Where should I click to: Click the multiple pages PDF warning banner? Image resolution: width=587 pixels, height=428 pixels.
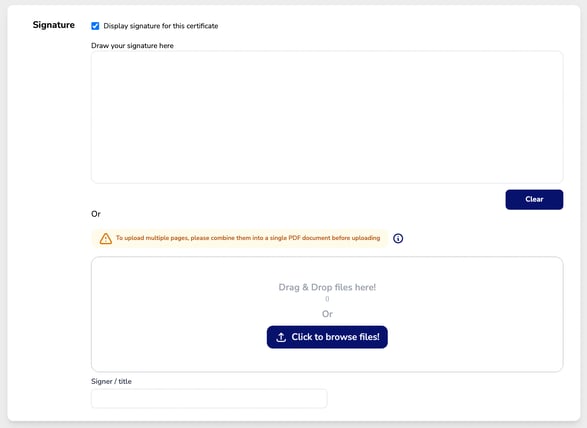coord(240,238)
